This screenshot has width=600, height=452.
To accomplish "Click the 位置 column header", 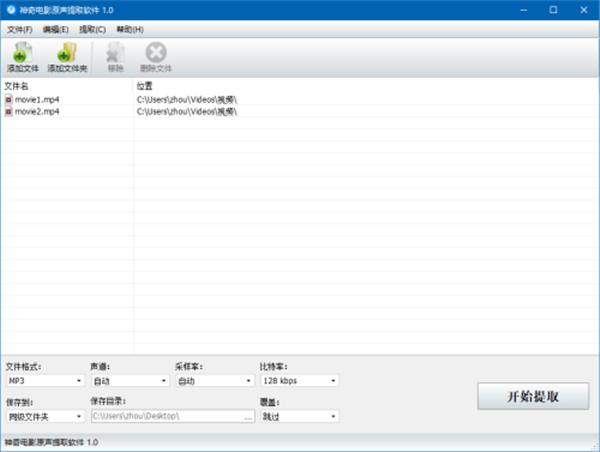I will pyautogui.click(x=144, y=86).
